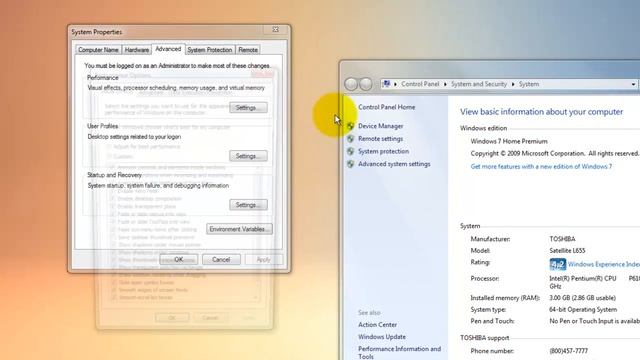
Task: Go to Control Panel Home
Action: (x=387, y=107)
